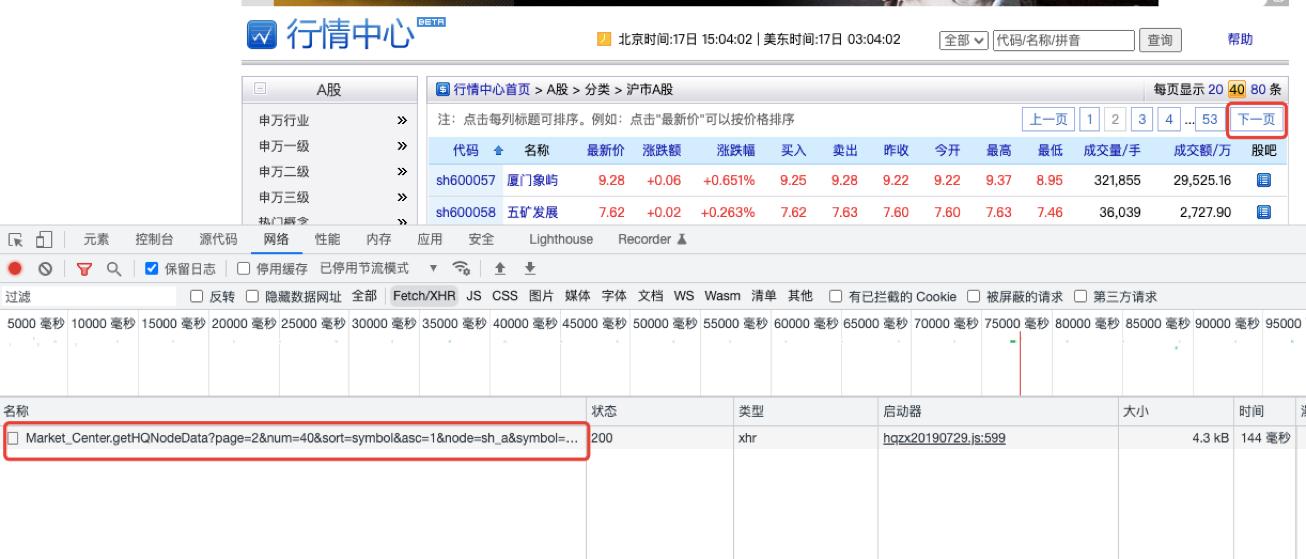The image size is (1306, 559).
Task: Check 隐藏数据网址 checkbox
Action: point(251,296)
